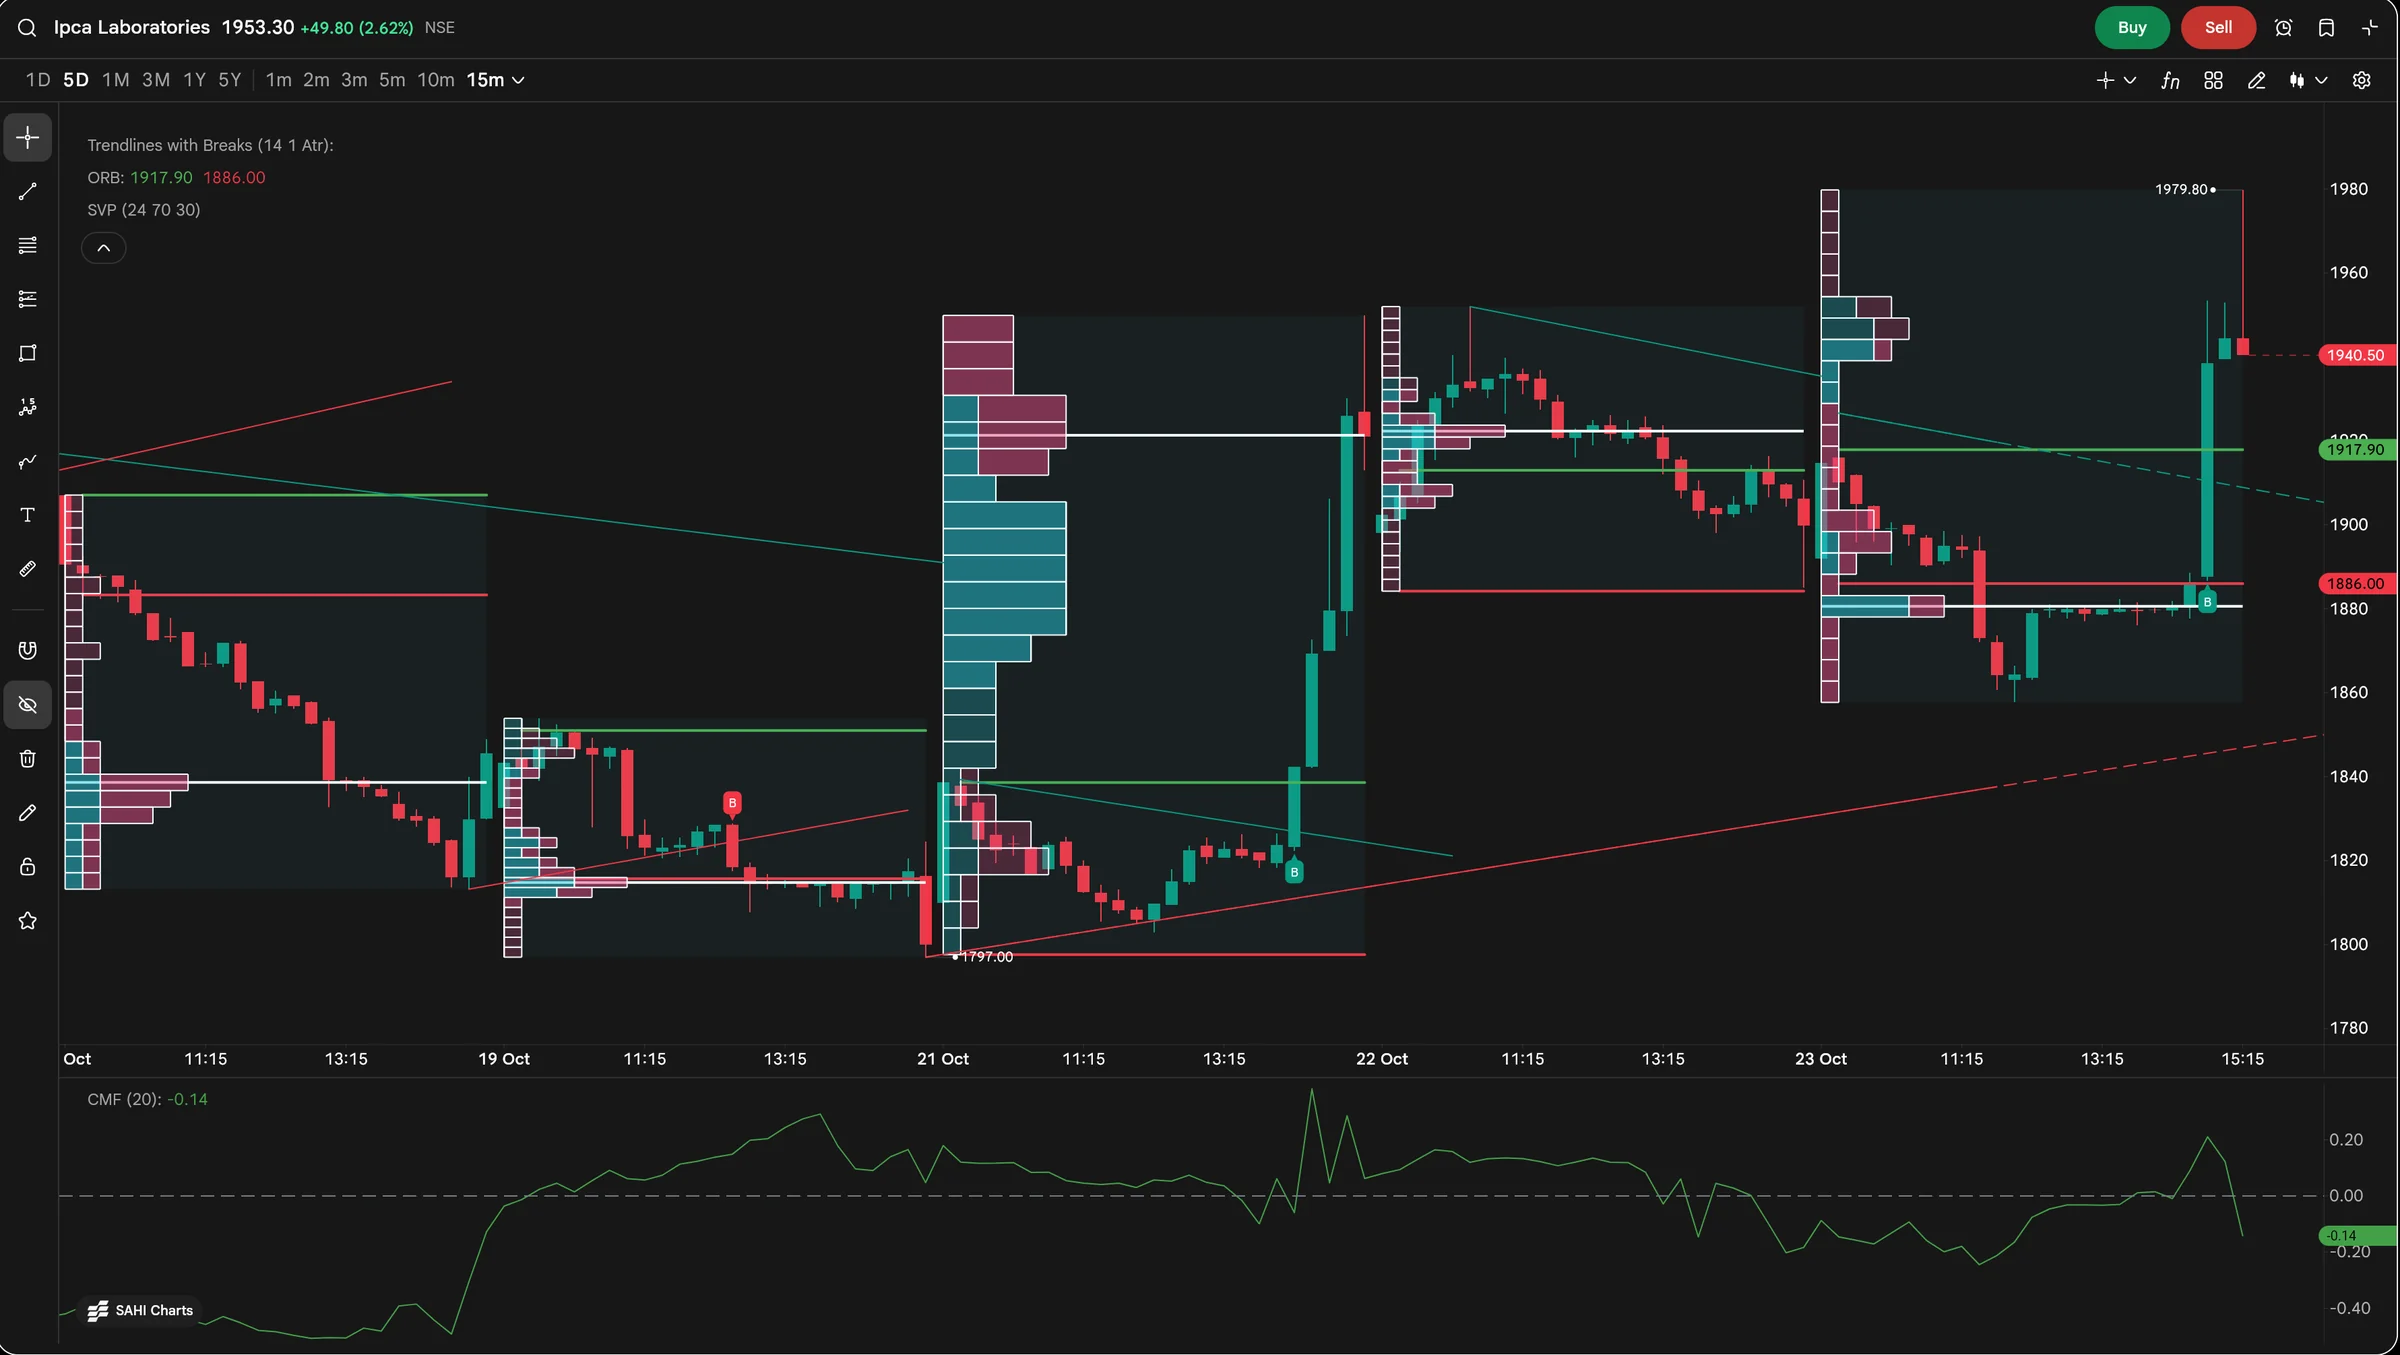This screenshot has height=1355, width=2400.
Task: Select the trend line drawing tool
Action: click(x=28, y=191)
